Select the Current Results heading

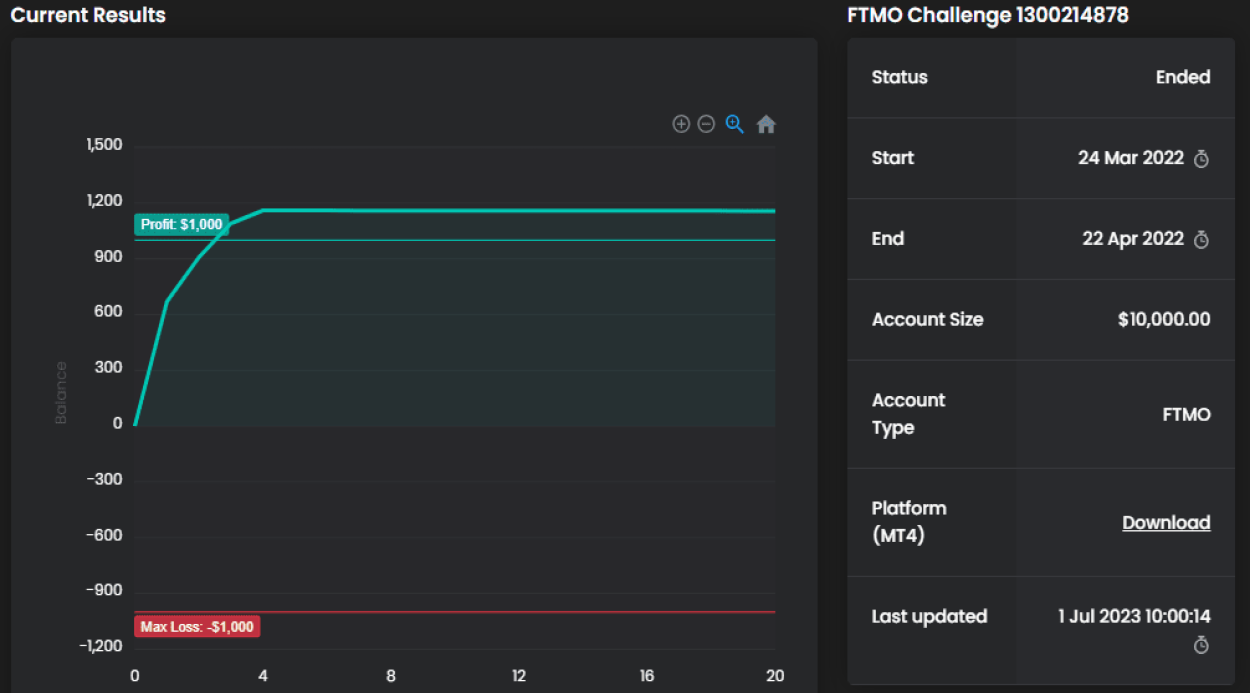click(x=88, y=15)
